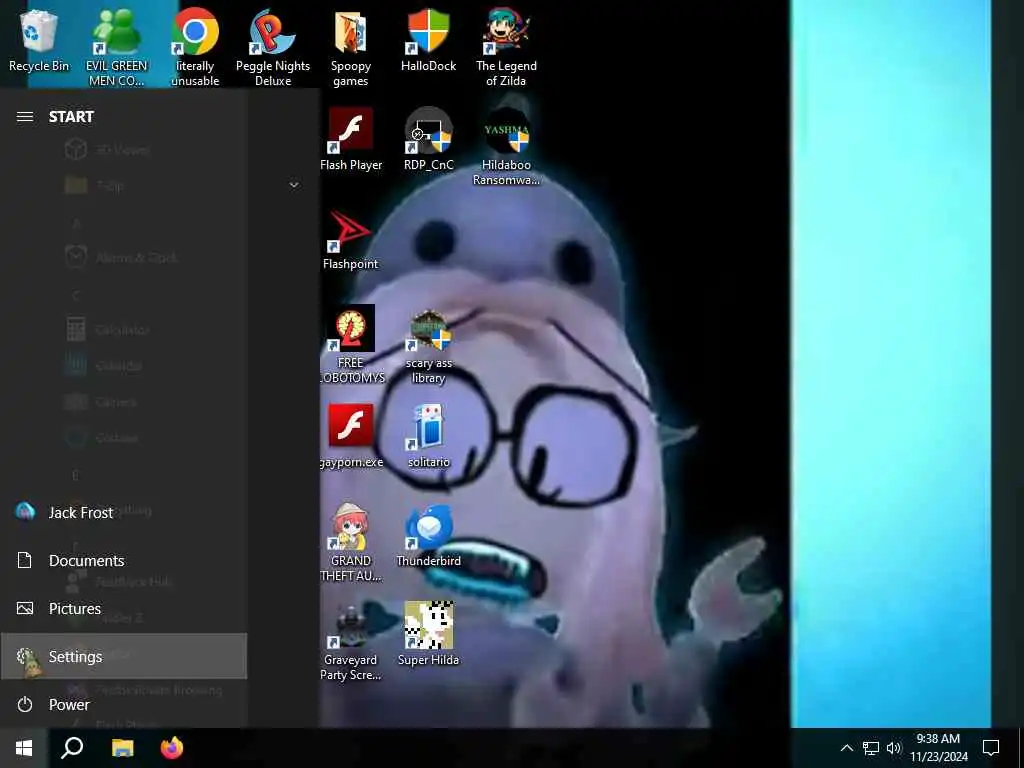Open the network status tray icon
Screen dimensions: 1024x768
tap(871, 748)
